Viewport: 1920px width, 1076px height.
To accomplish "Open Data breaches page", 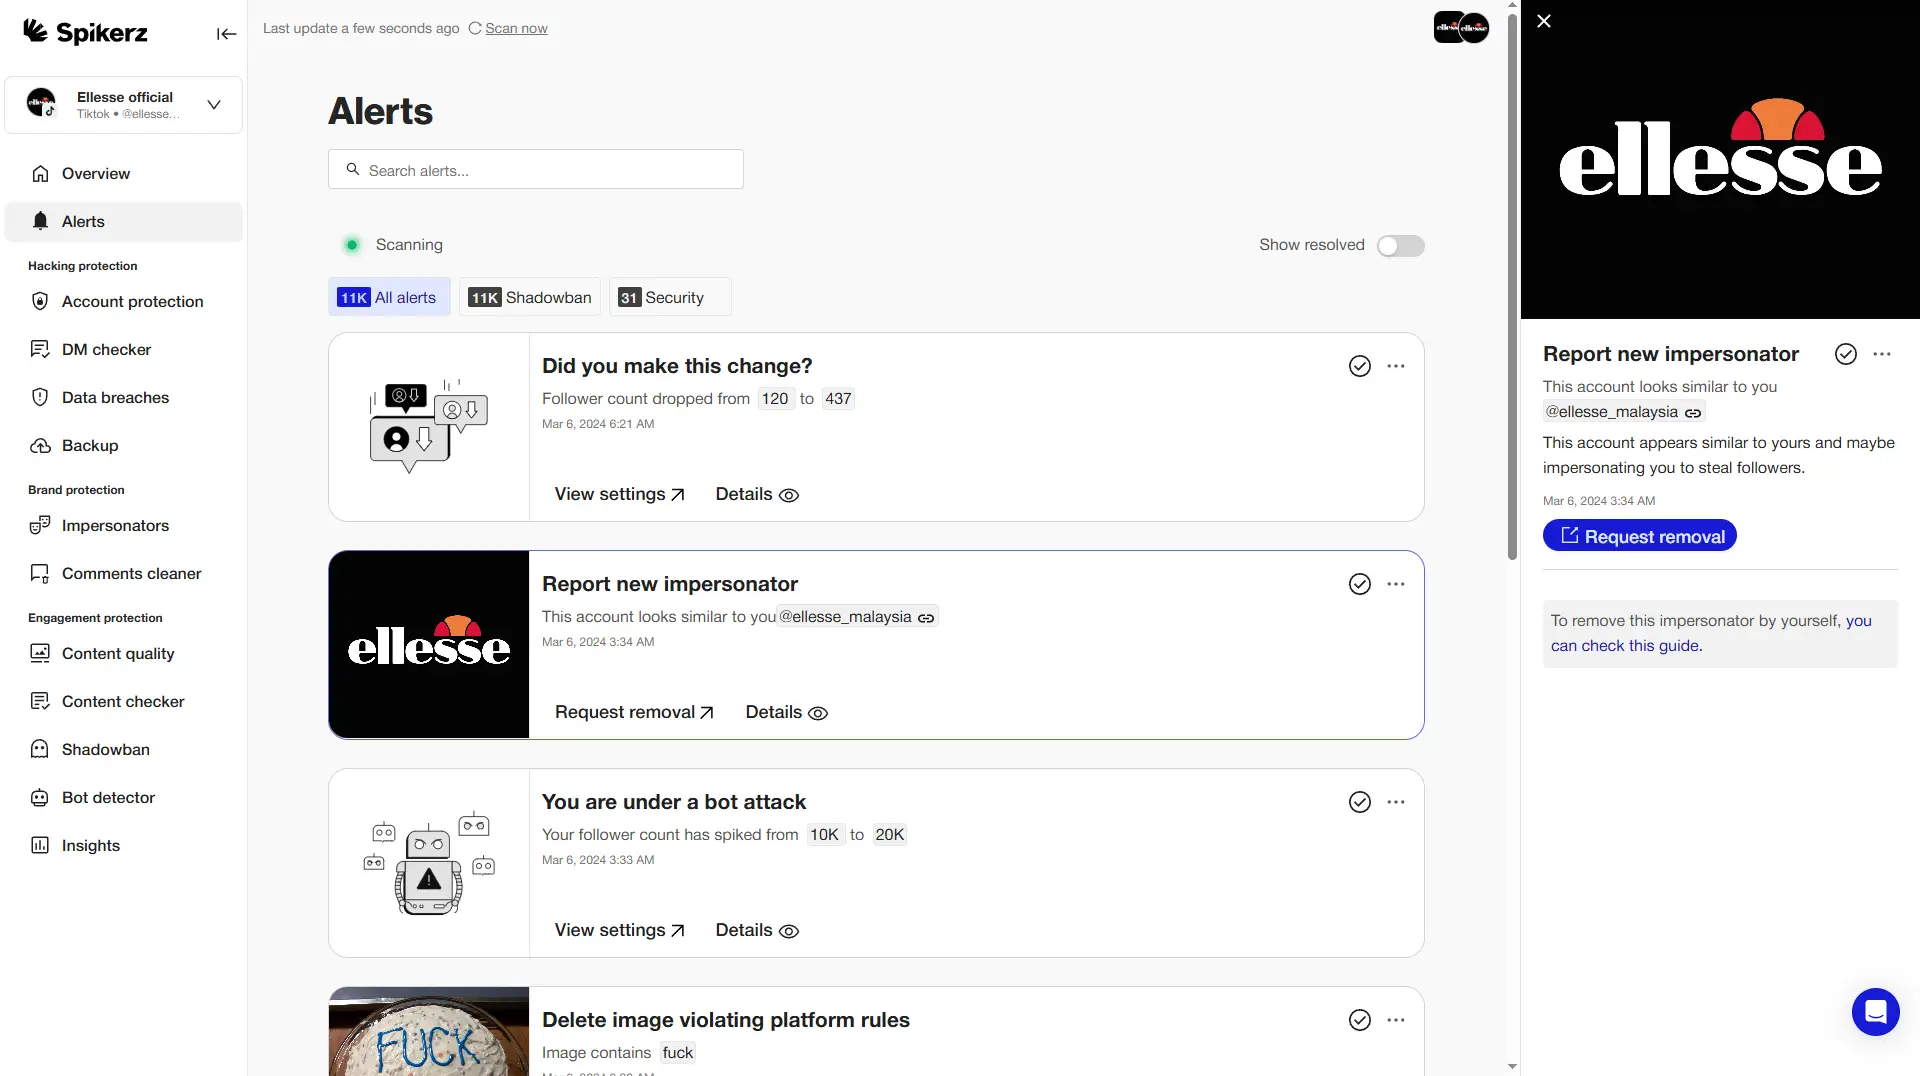I will [124, 398].
